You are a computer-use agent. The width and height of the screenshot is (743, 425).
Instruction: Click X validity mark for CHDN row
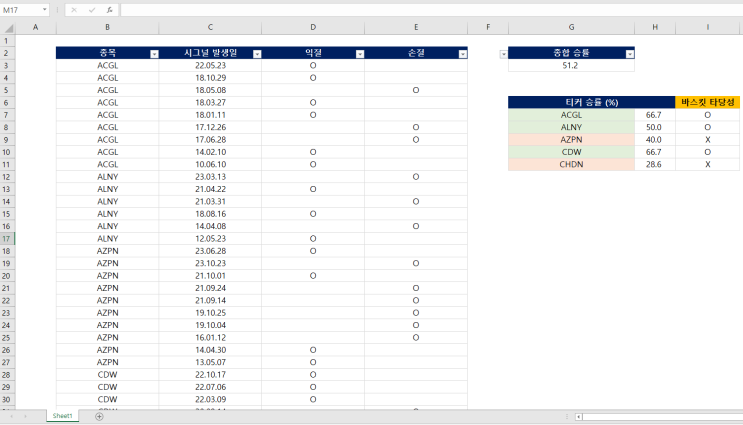click(x=707, y=164)
